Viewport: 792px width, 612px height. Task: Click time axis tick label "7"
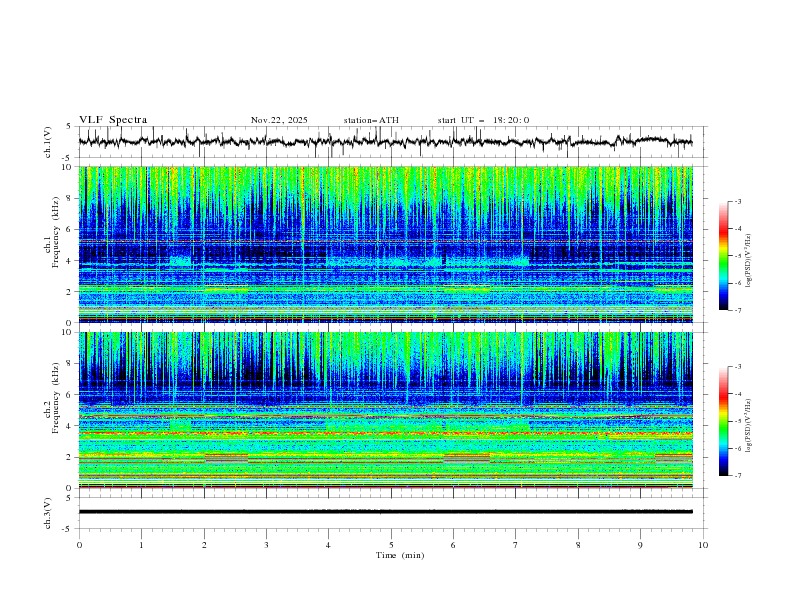516,545
